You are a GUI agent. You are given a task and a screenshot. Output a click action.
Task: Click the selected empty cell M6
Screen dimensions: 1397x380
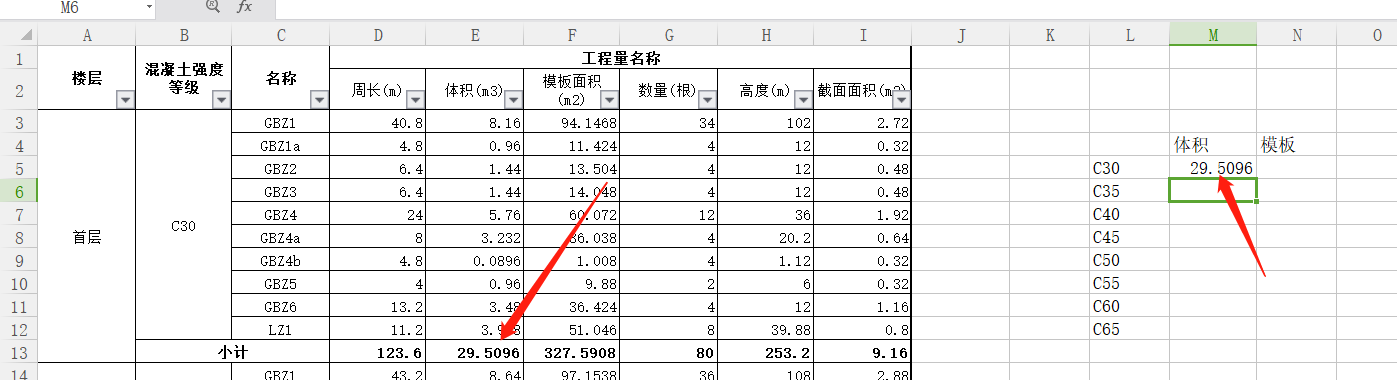[x=1212, y=191]
